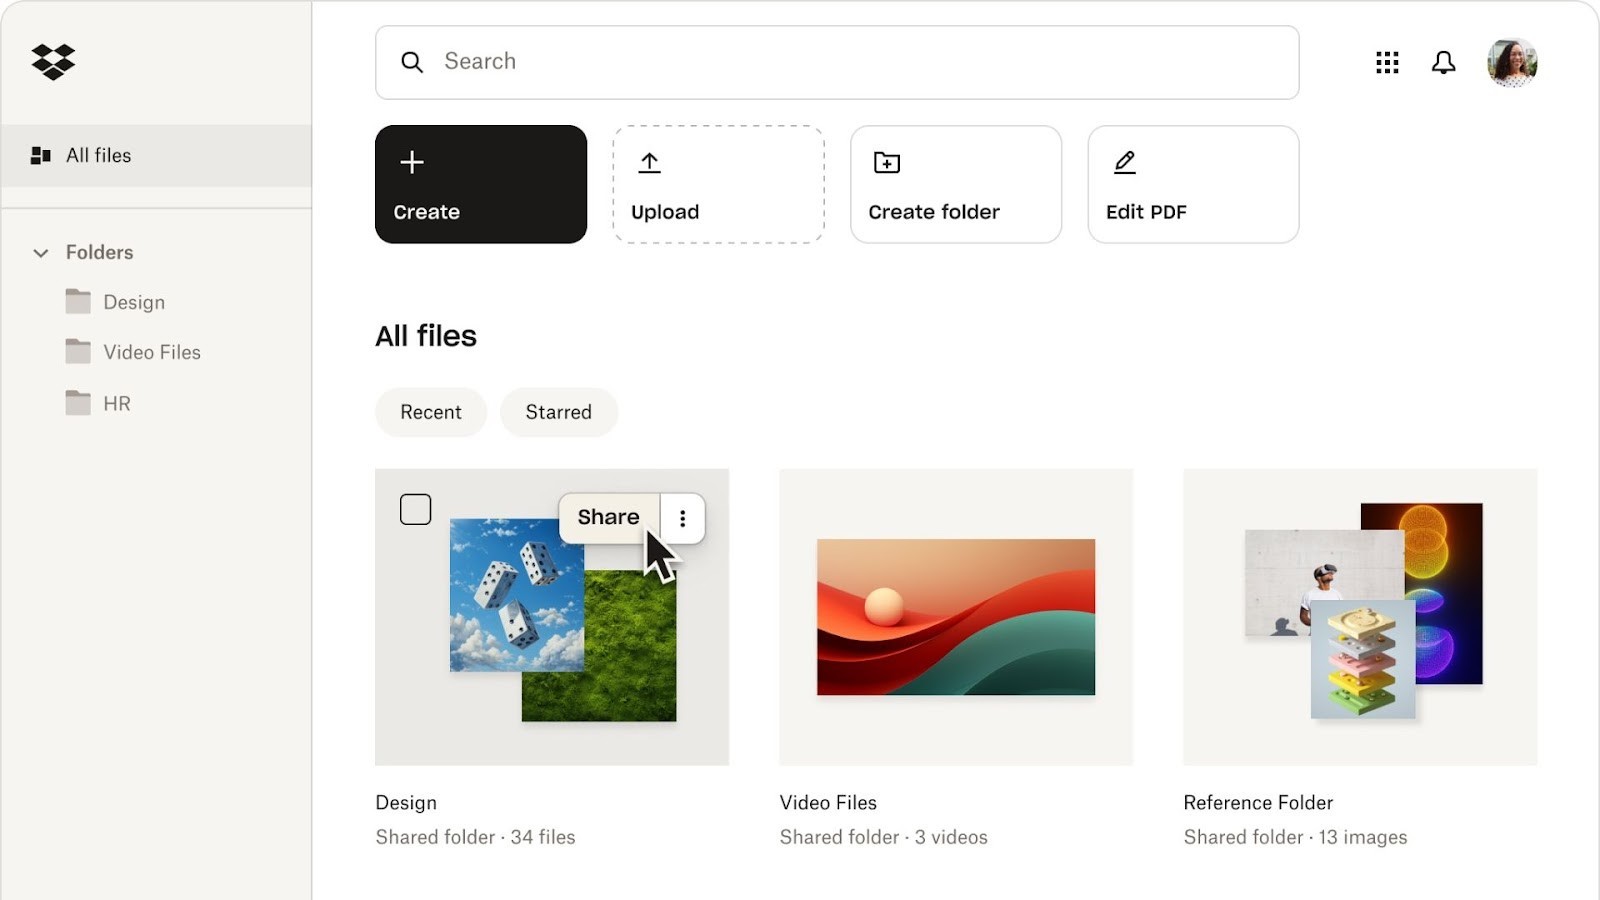Select All files in the sidebar
The height and width of the screenshot is (900, 1600).
pos(97,155)
